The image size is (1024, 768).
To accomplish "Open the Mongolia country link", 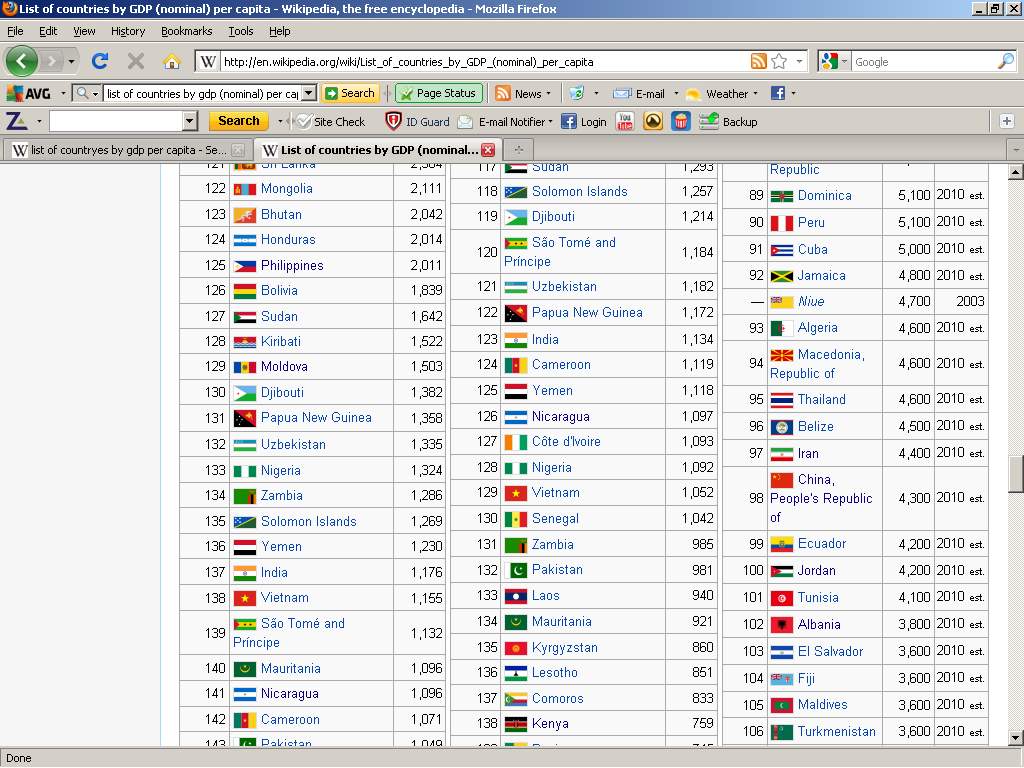I will [286, 188].
